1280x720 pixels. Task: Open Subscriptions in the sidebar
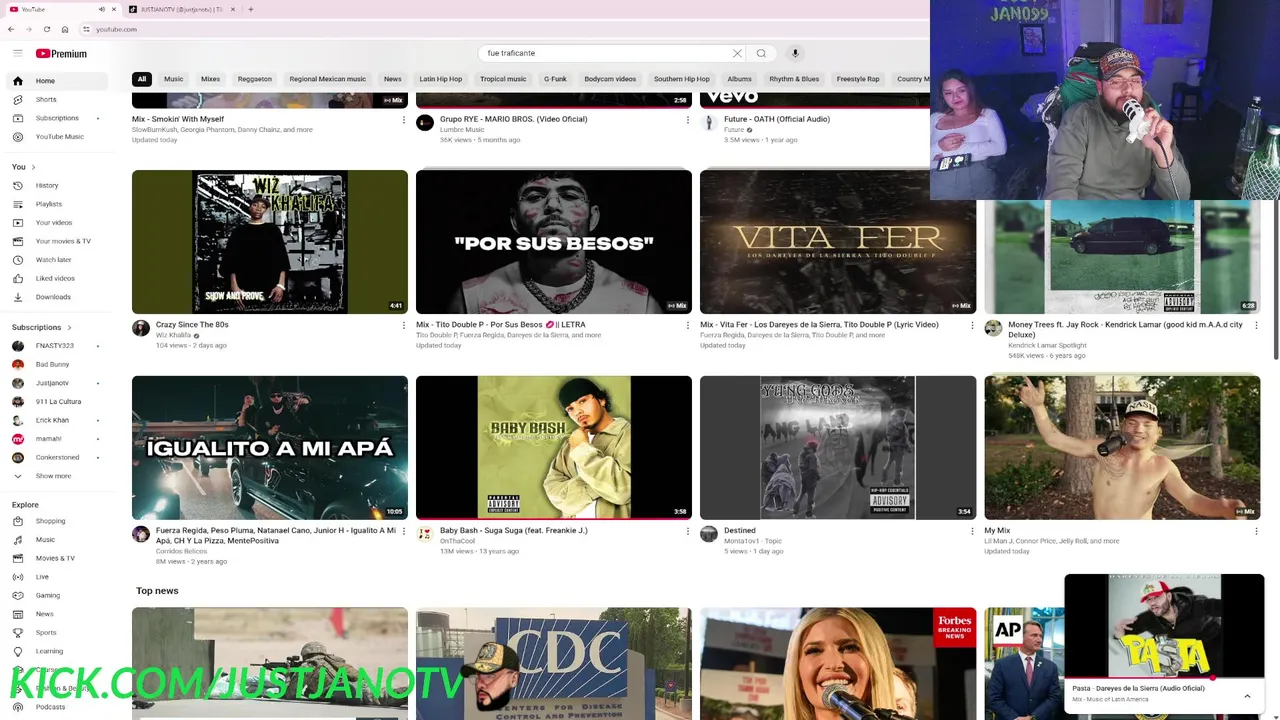point(57,118)
